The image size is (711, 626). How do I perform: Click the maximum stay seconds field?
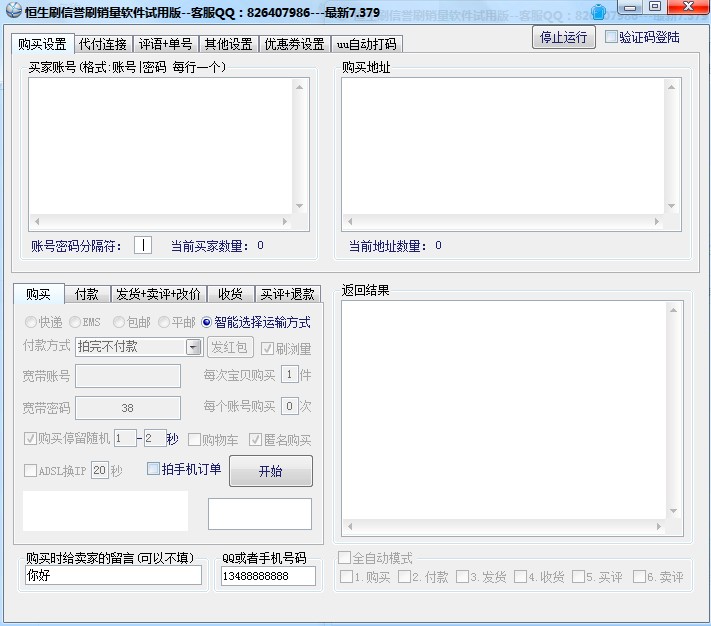[155, 438]
